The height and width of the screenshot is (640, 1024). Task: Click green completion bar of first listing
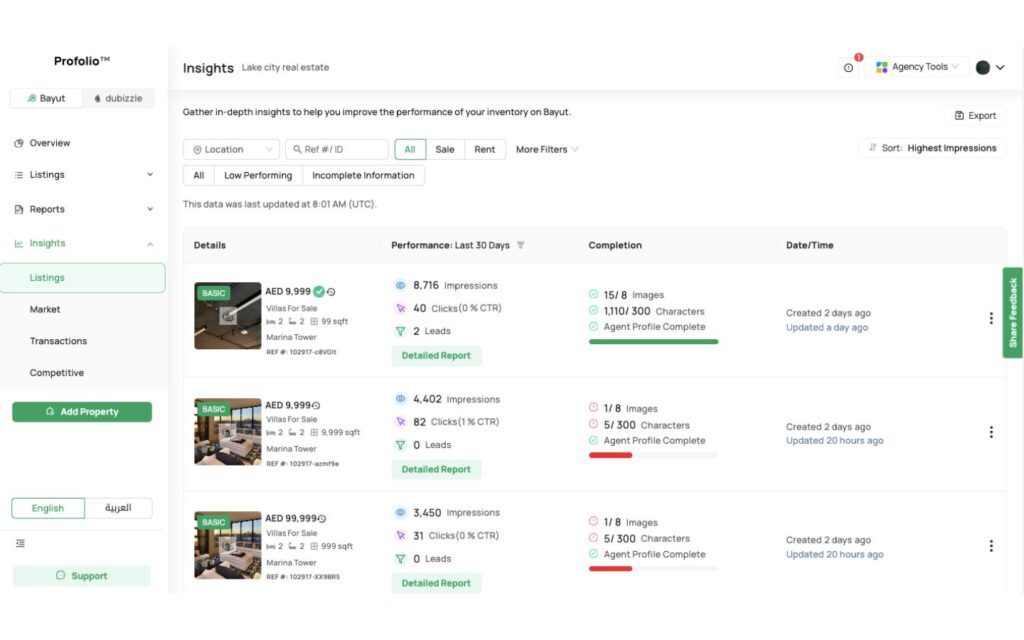tap(653, 342)
